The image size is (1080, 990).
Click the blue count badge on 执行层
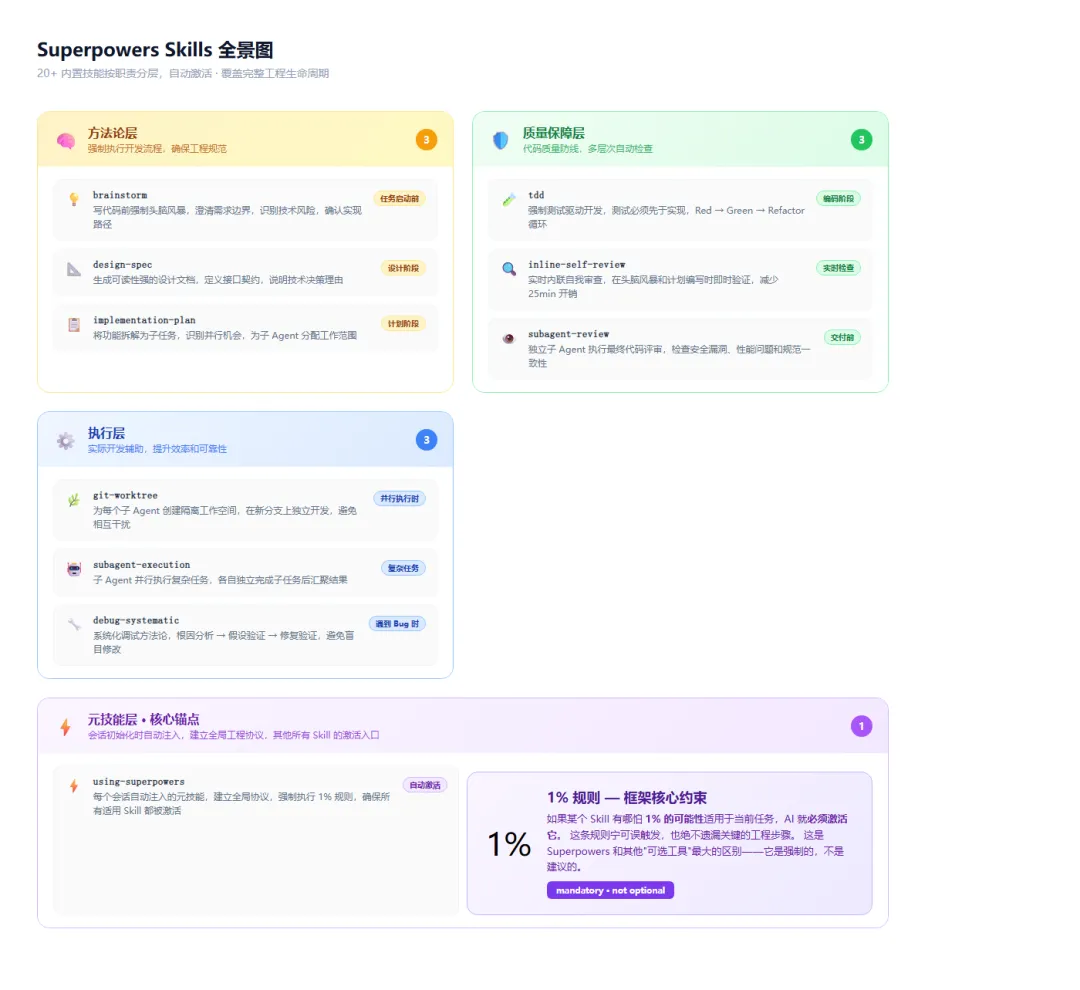click(426, 440)
